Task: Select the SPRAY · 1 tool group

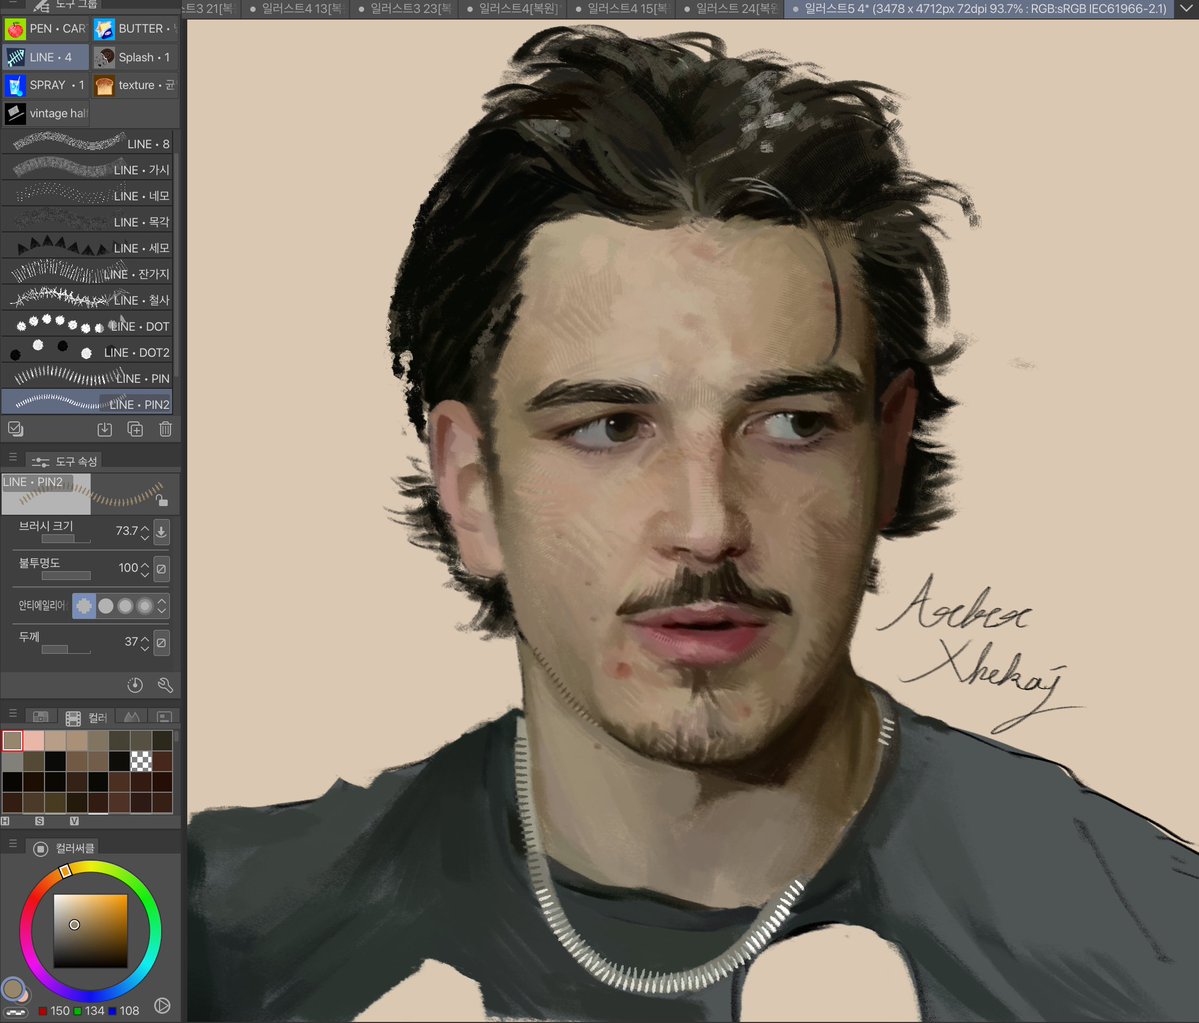Action: [x=45, y=85]
